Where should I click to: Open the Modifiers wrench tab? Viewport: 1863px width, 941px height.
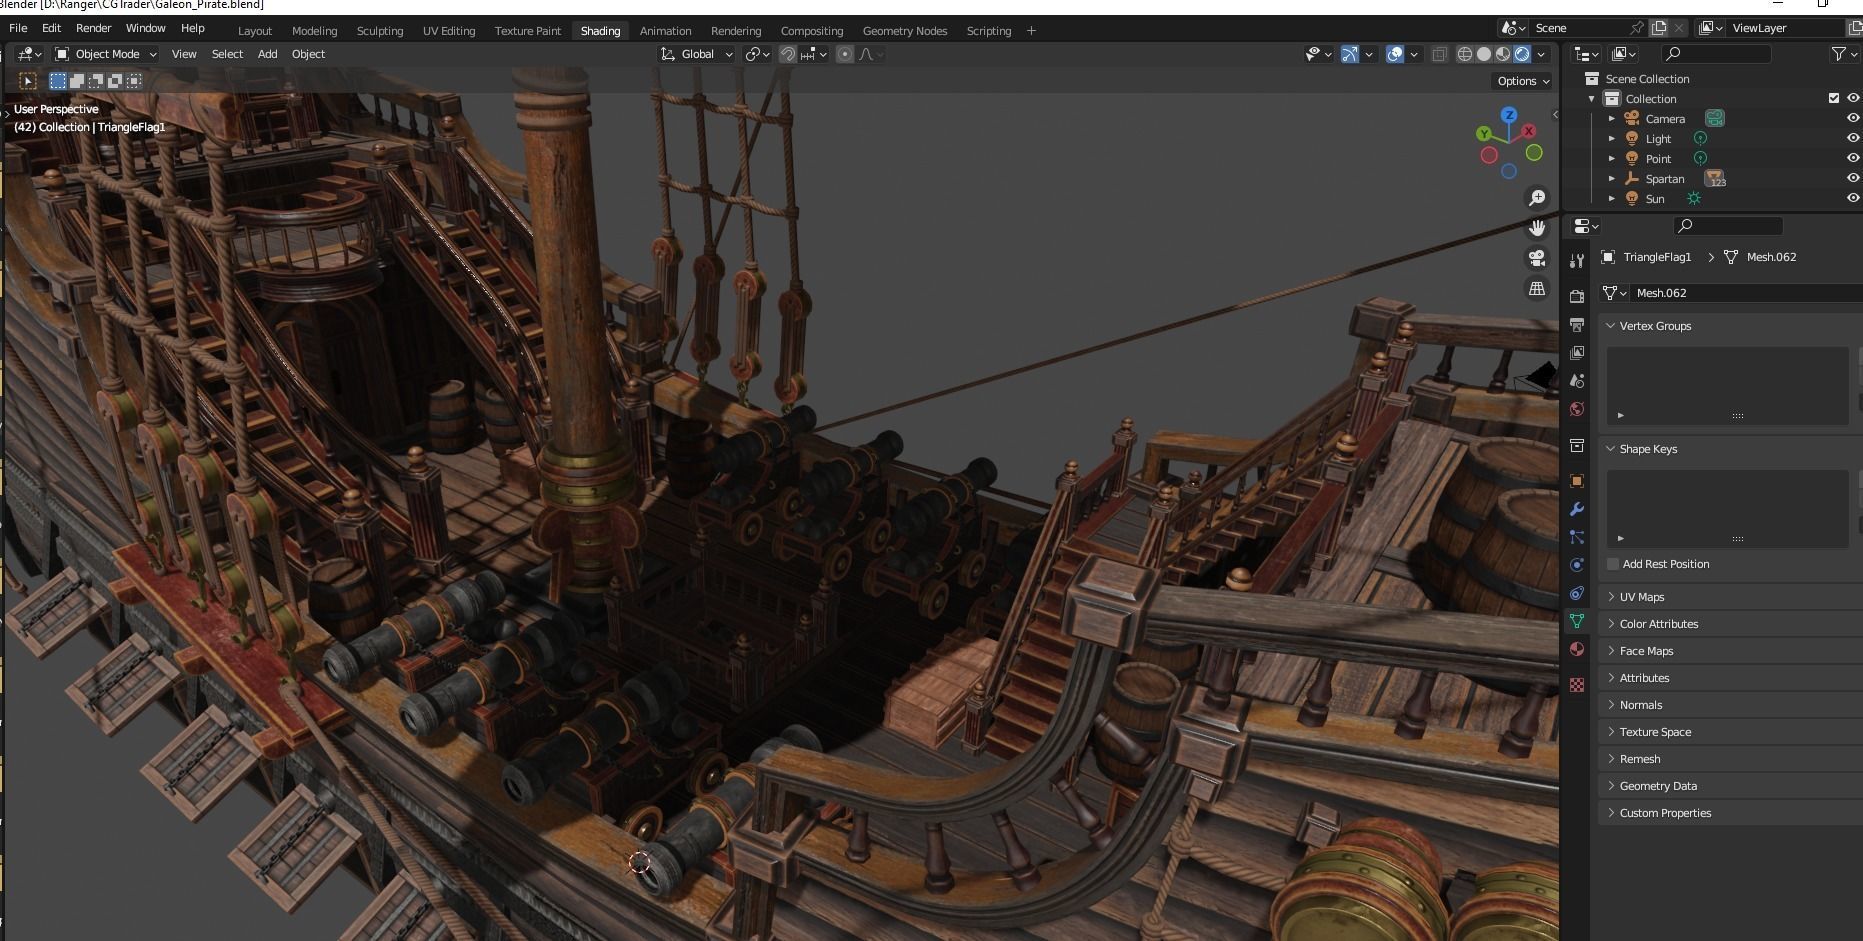pyautogui.click(x=1577, y=508)
